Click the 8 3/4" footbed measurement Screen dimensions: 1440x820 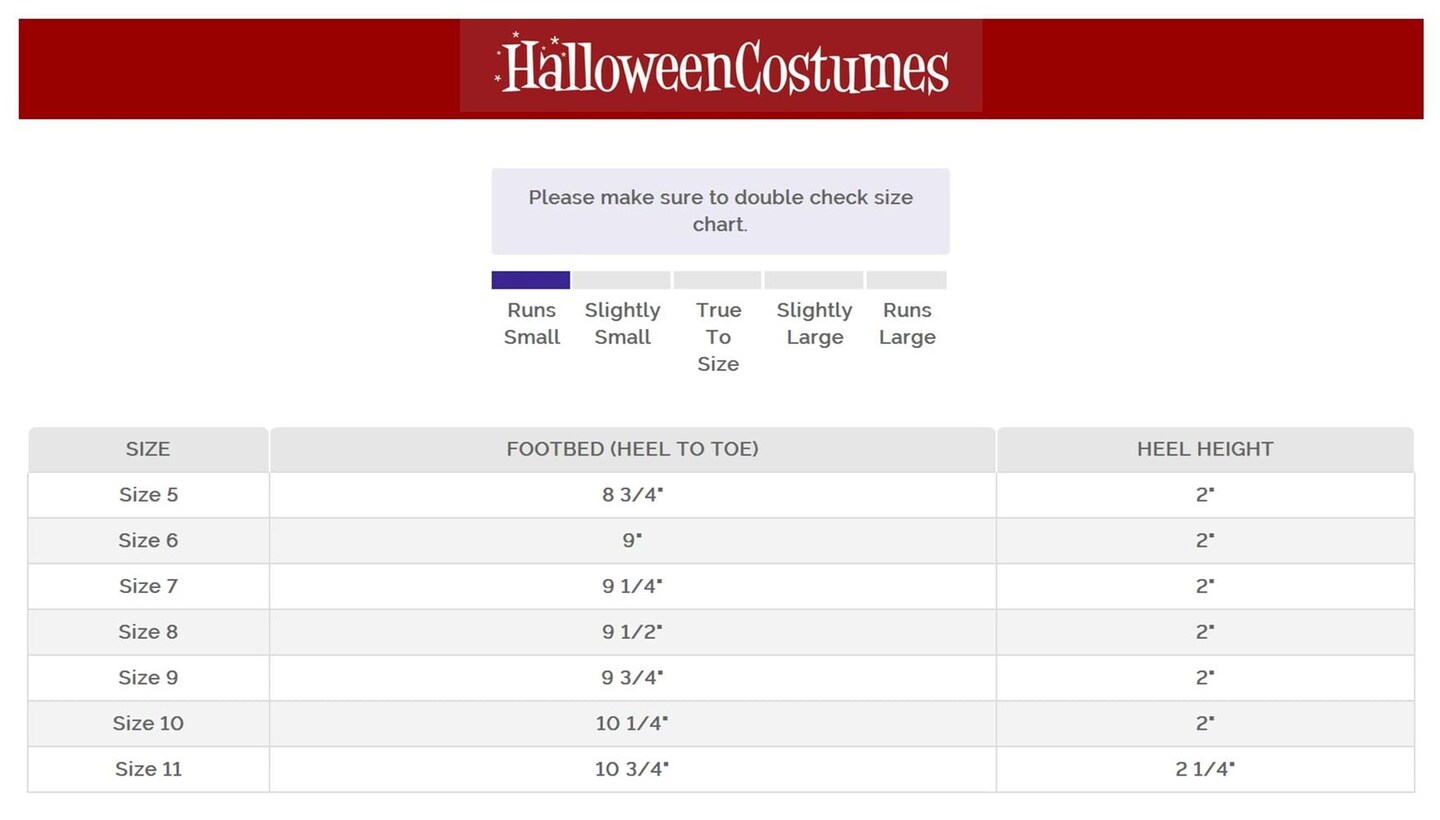point(632,495)
